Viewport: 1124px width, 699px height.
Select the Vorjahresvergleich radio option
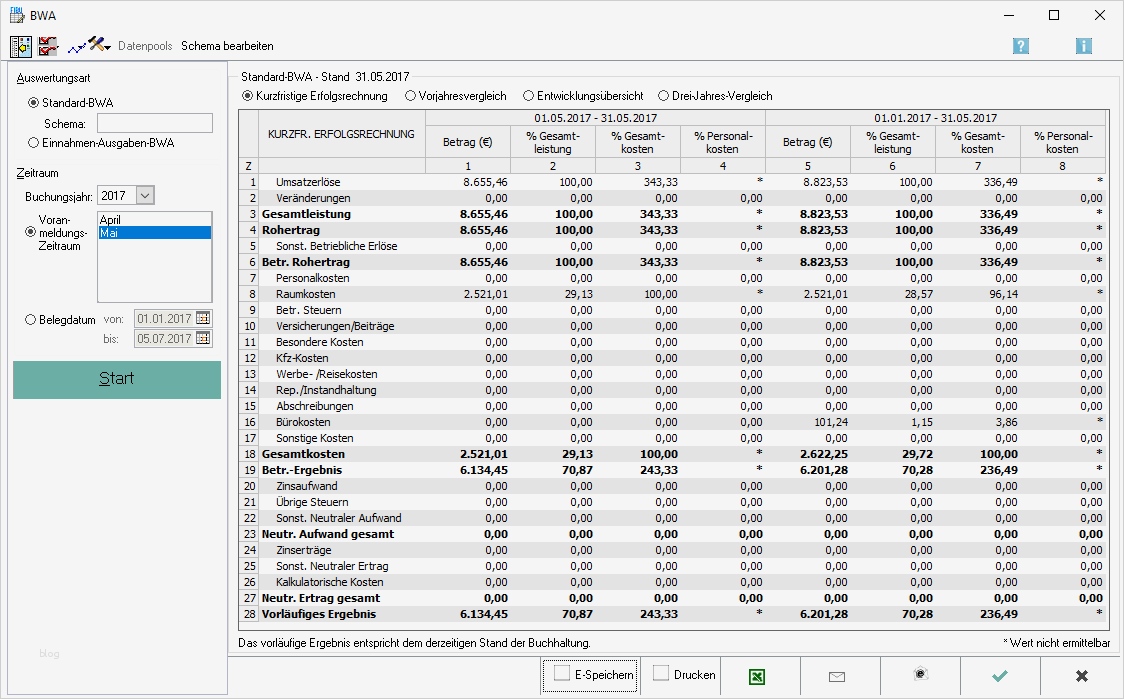(x=411, y=96)
